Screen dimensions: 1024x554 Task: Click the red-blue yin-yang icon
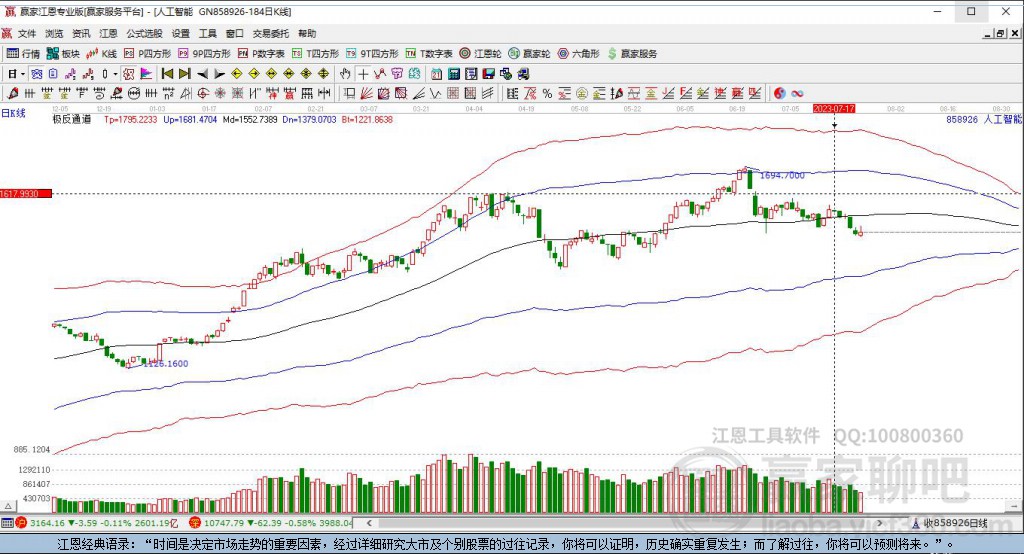780,93
